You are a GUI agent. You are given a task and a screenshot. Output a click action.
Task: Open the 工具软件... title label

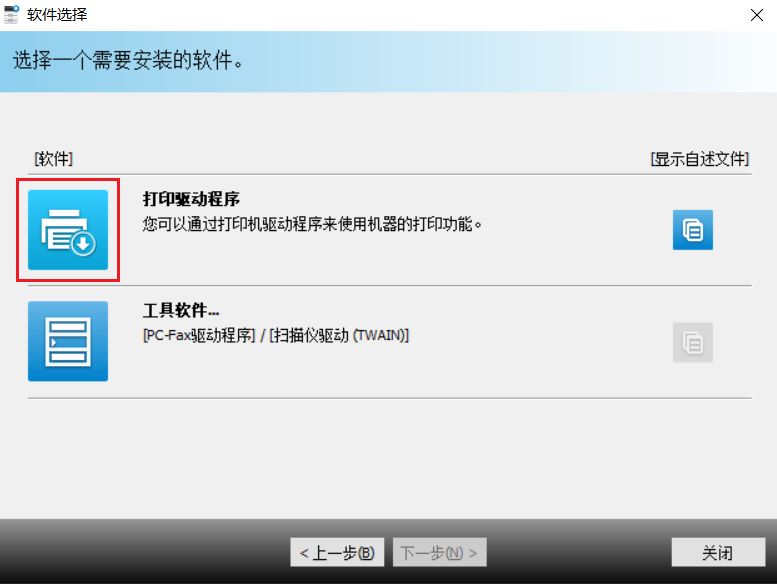point(181,311)
